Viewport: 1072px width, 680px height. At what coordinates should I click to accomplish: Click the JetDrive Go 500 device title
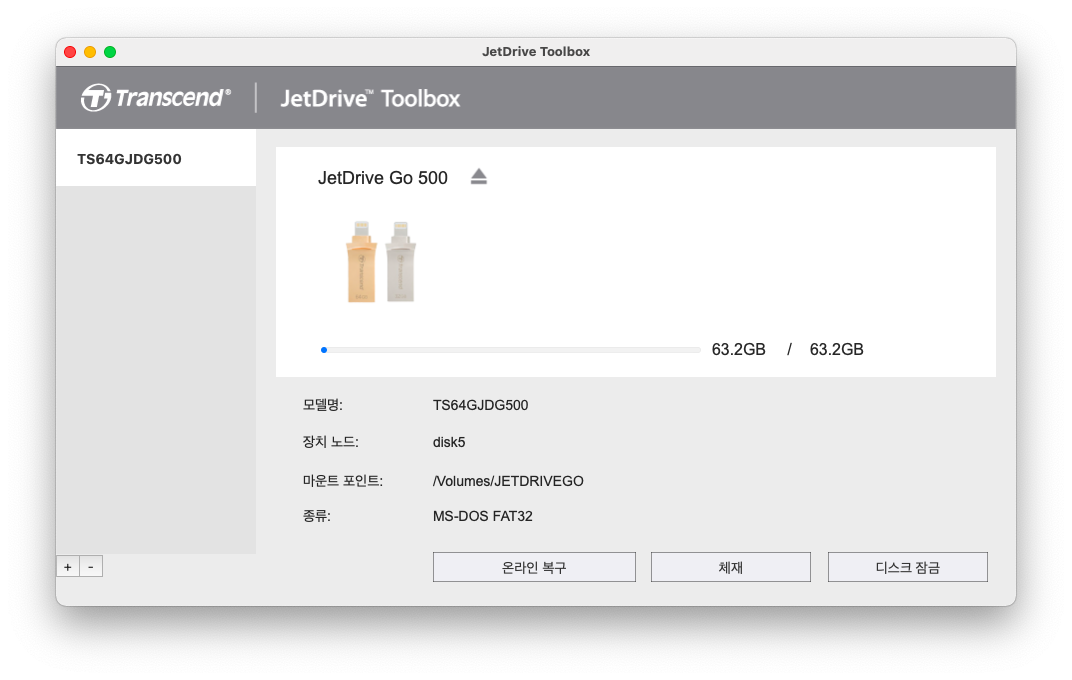pyautogui.click(x=382, y=178)
